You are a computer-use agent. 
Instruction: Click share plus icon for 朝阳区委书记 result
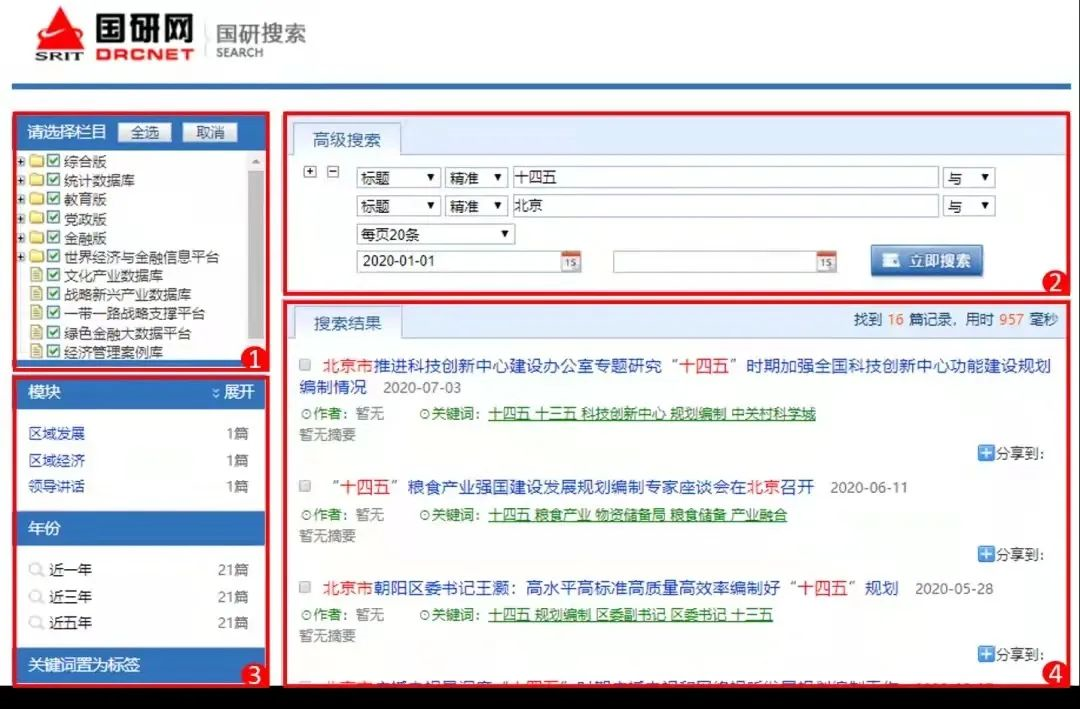point(986,654)
